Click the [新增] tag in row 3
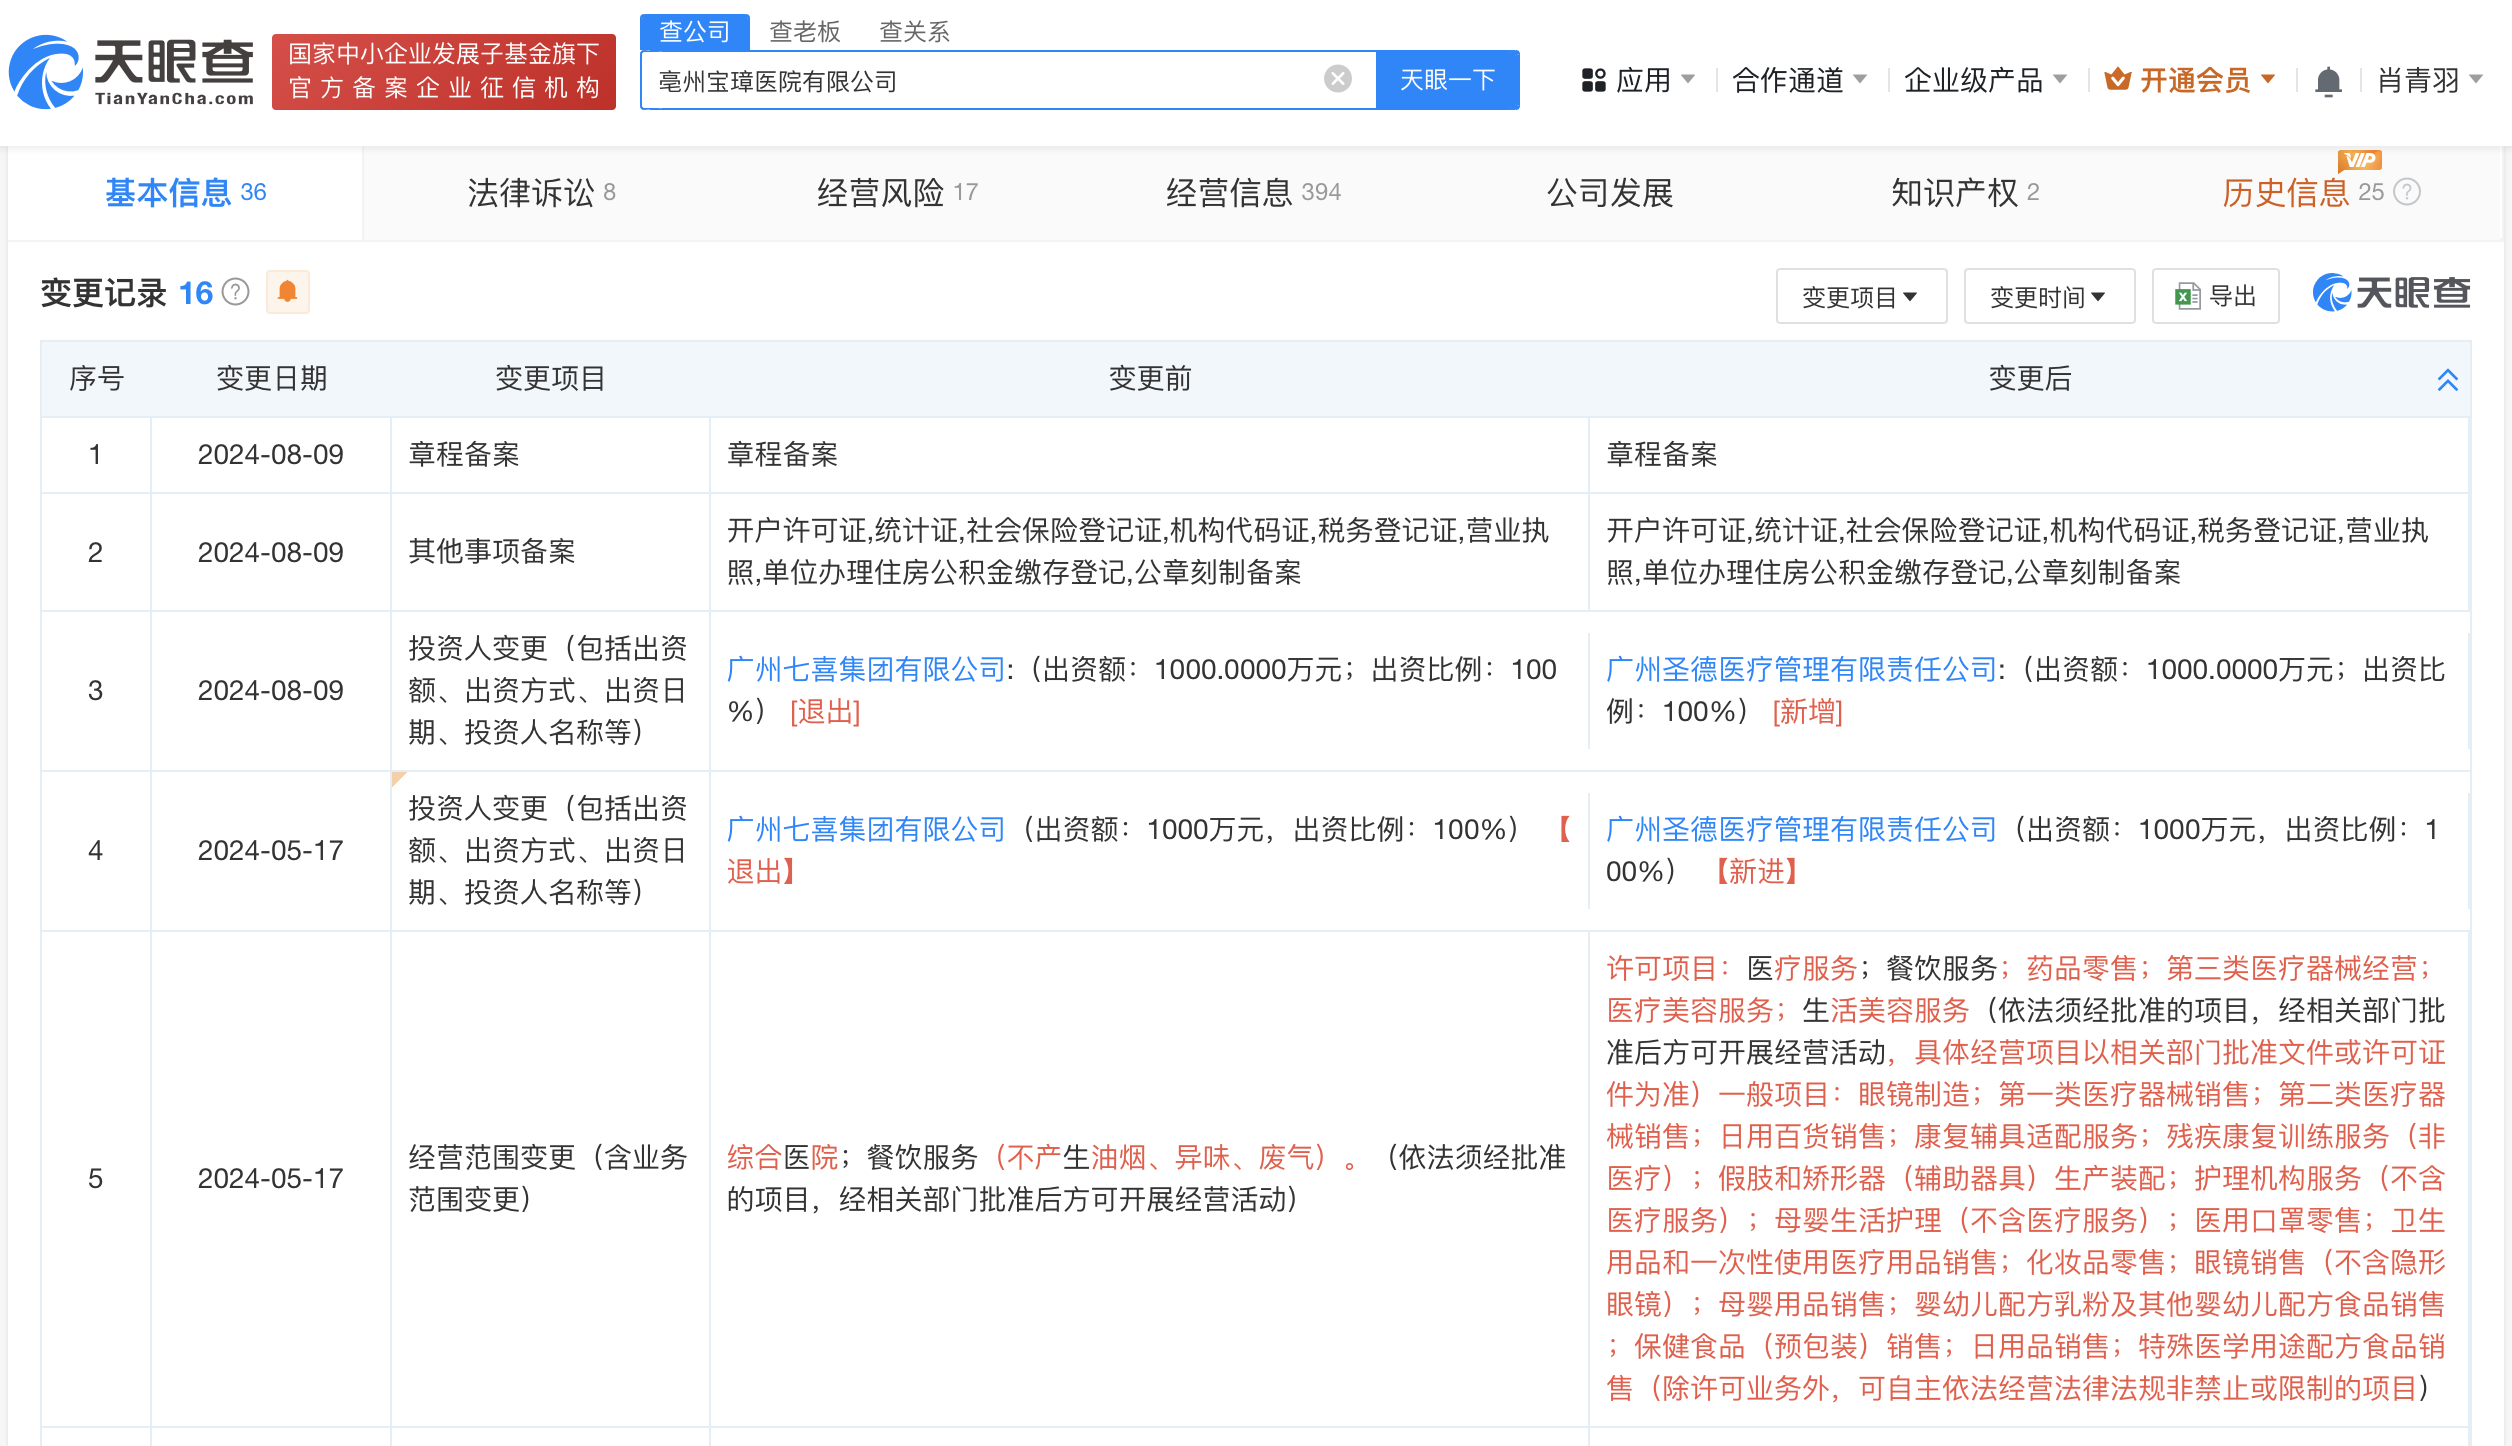This screenshot has height=1446, width=2512. pos(1807,712)
